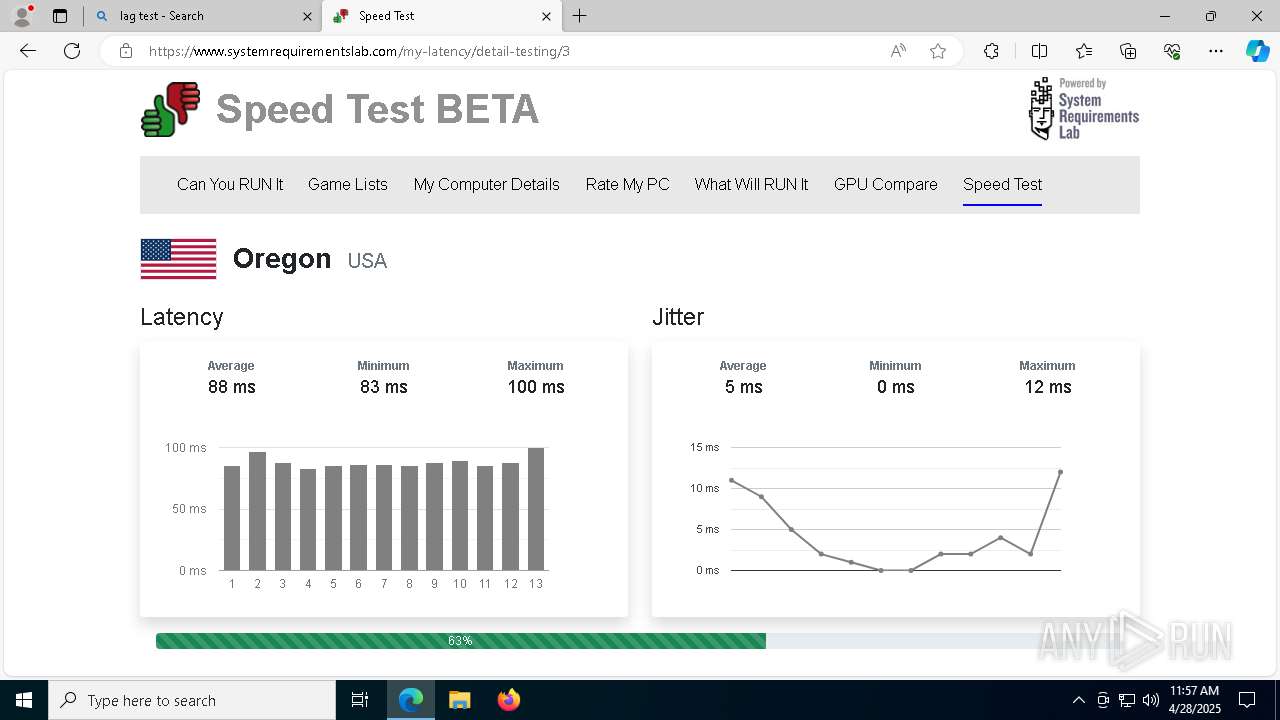Click the green 63% progress bar
The width and height of the screenshot is (1280, 720).
tap(460, 641)
